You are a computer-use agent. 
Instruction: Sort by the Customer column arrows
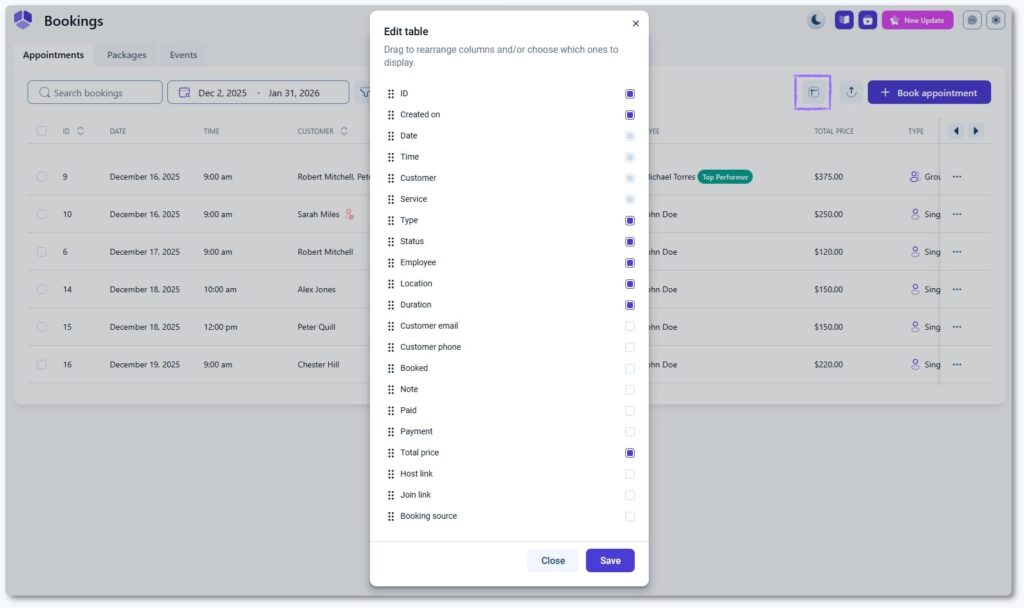[x=344, y=131]
